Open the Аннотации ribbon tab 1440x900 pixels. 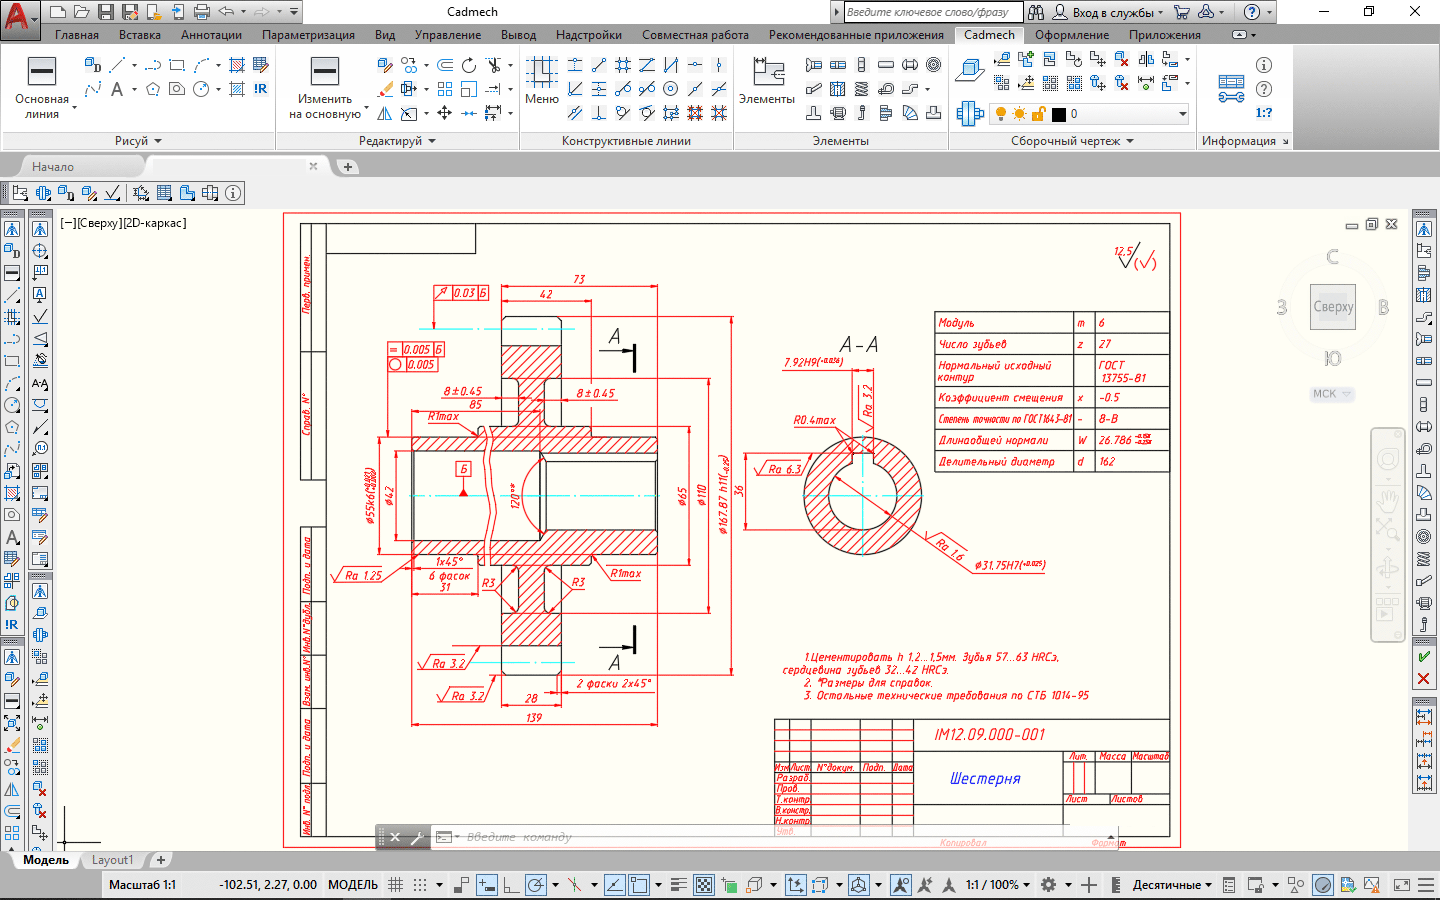pos(211,35)
